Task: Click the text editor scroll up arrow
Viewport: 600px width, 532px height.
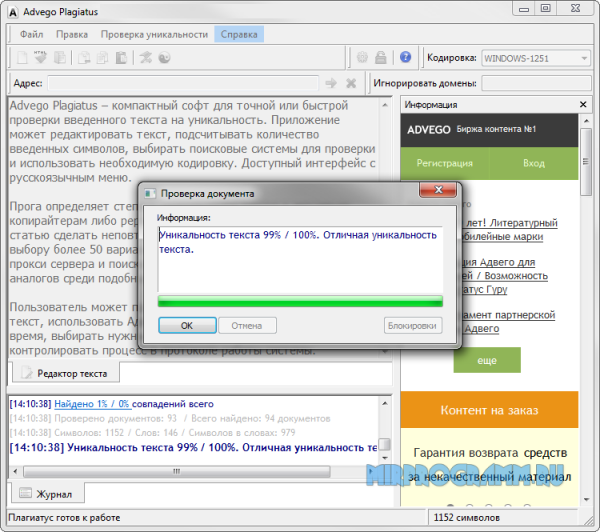Action: [x=385, y=105]
